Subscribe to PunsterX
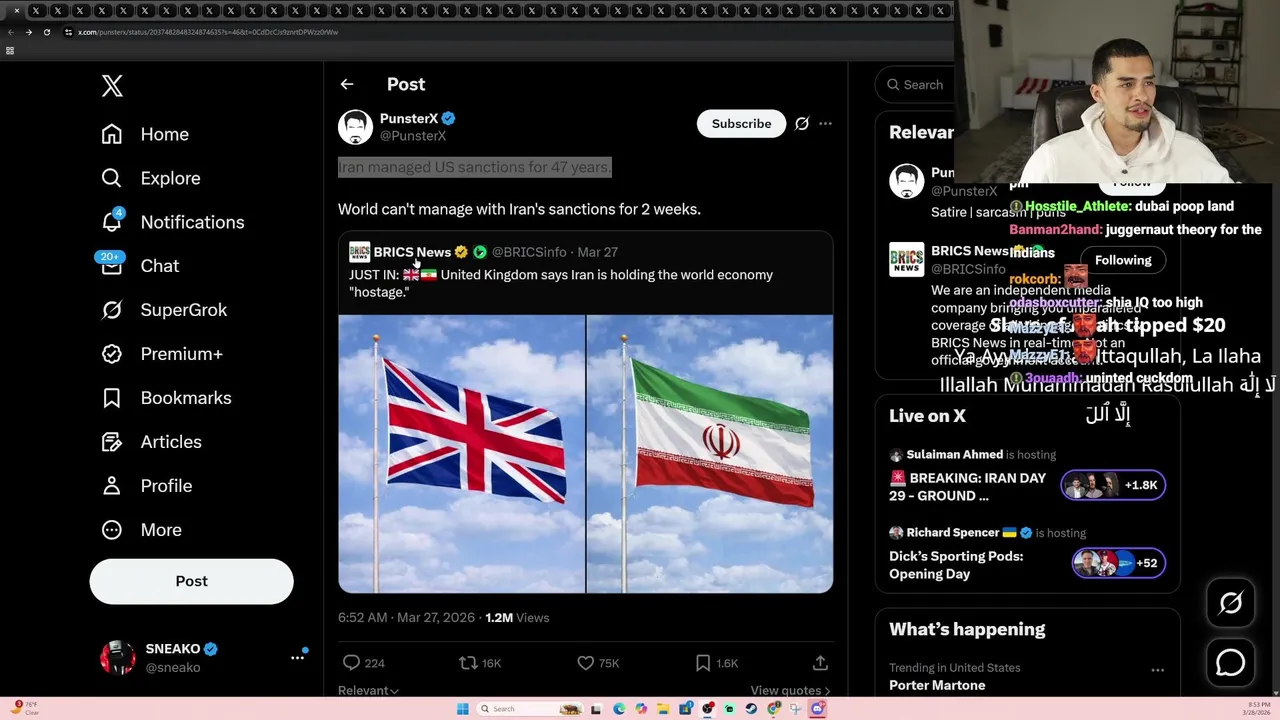This screenshot has height=720, width=1280. pyautogui.click(x=741, y=124)
